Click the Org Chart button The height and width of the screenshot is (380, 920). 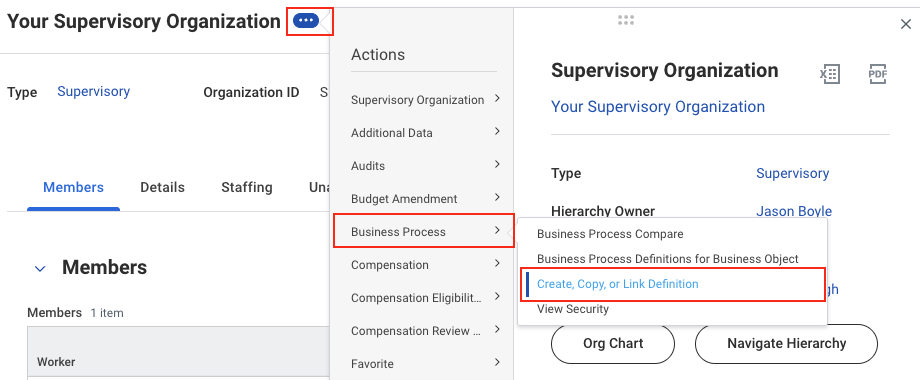coord(613,344)
